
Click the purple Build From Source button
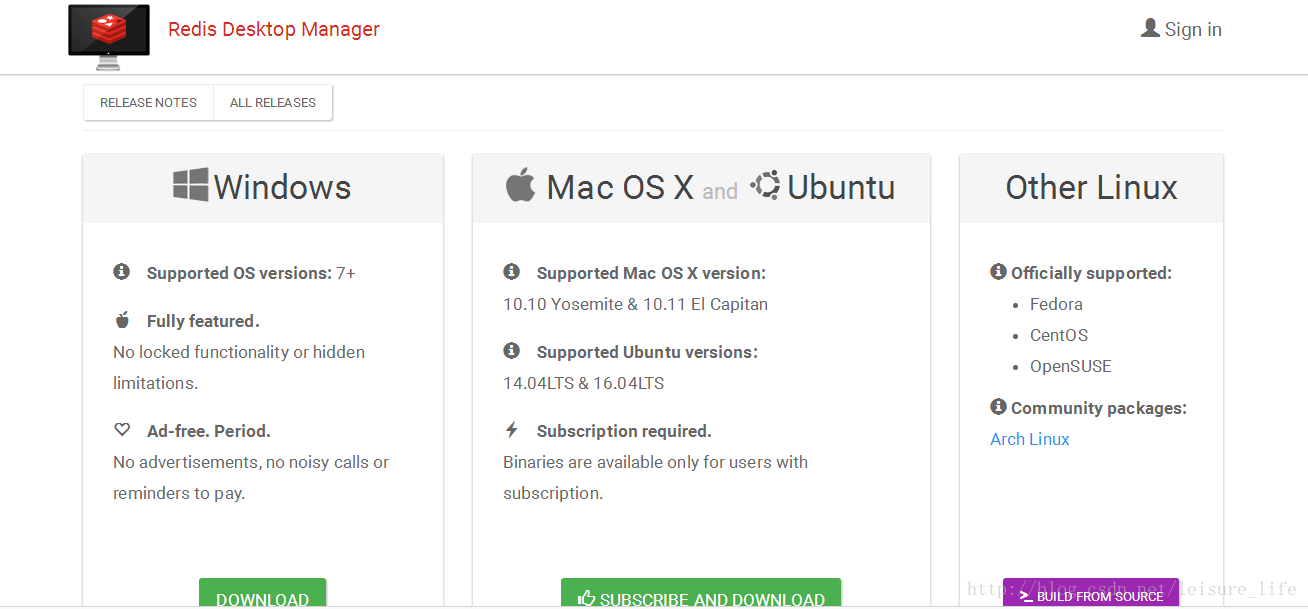click(1091, 593)
